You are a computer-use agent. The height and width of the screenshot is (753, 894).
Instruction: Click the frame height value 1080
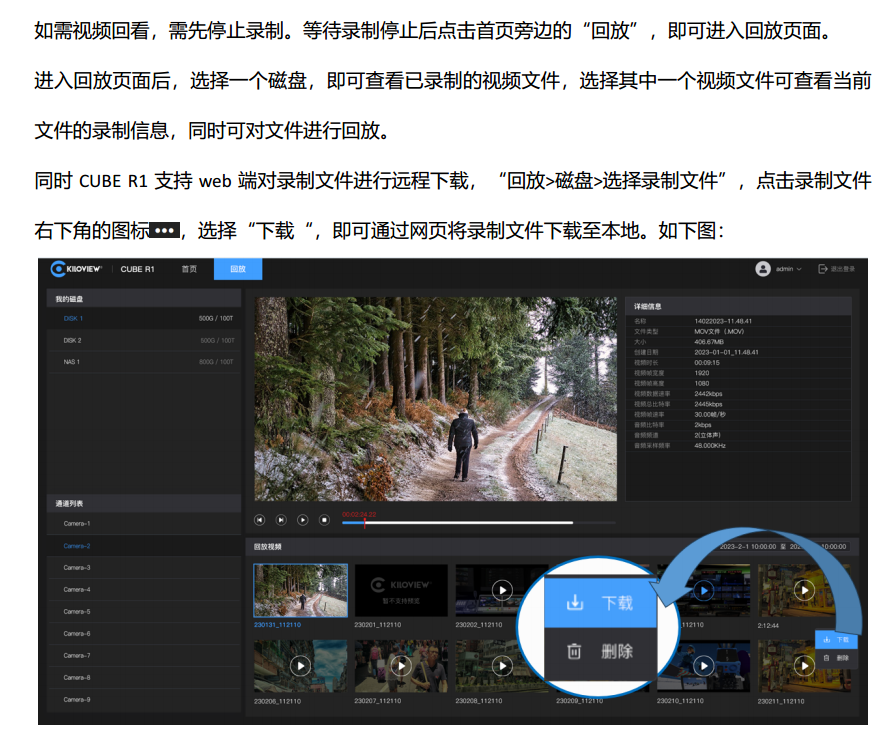point(702,383)
